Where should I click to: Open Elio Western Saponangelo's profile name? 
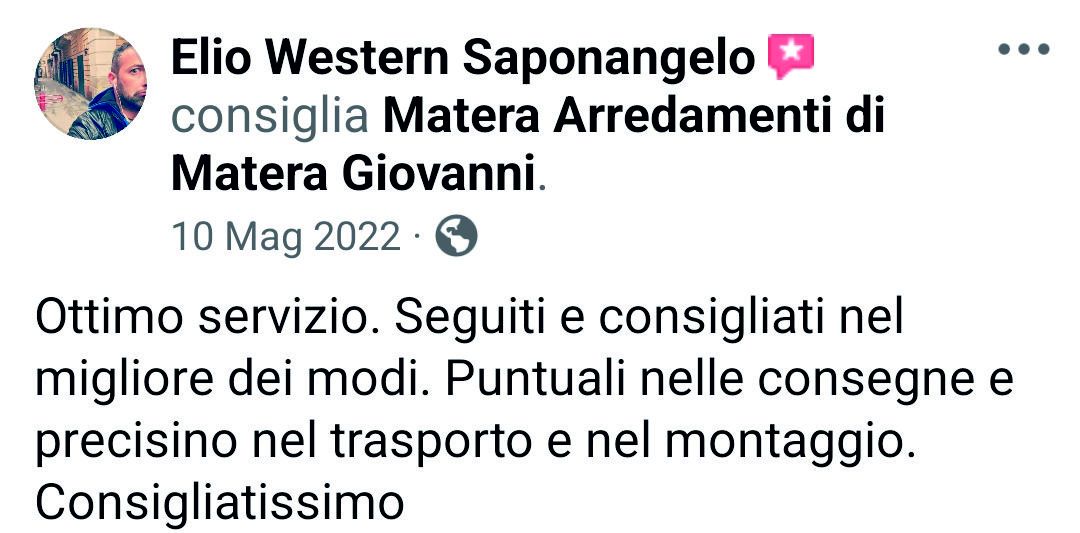point(463,58)
